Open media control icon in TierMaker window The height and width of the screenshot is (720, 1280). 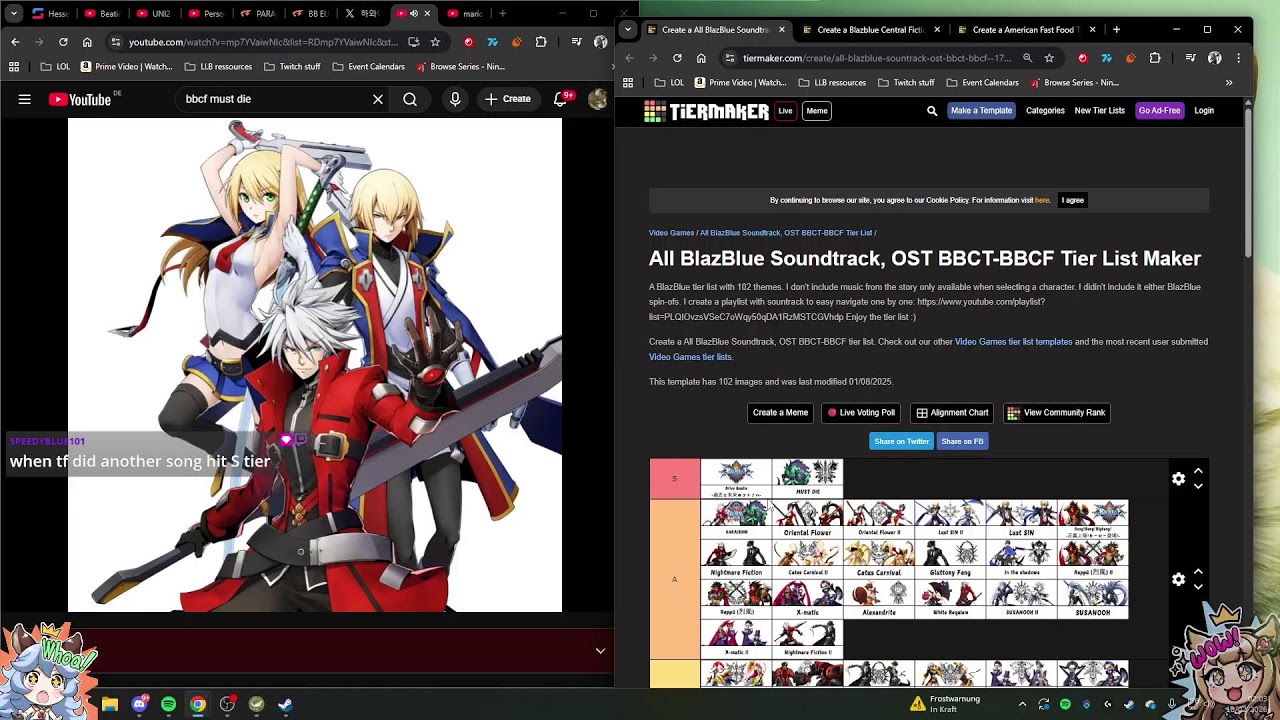pos(1190,58)
